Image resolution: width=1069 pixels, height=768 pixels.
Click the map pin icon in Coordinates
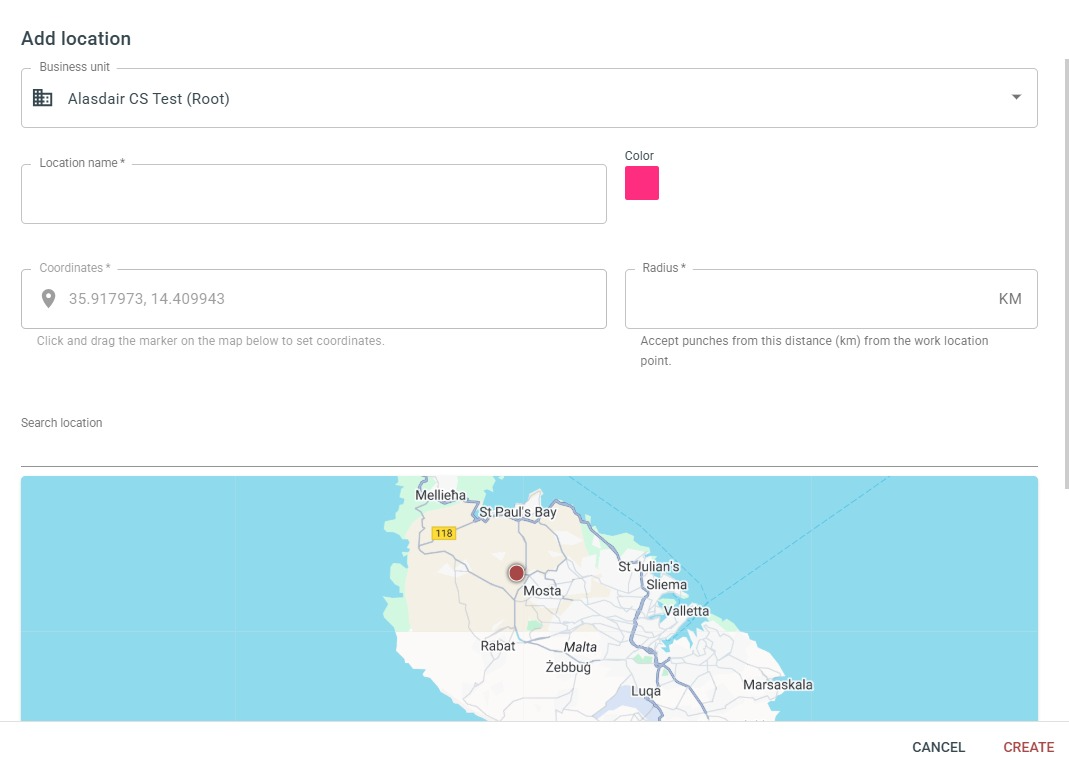pos(48,299)
